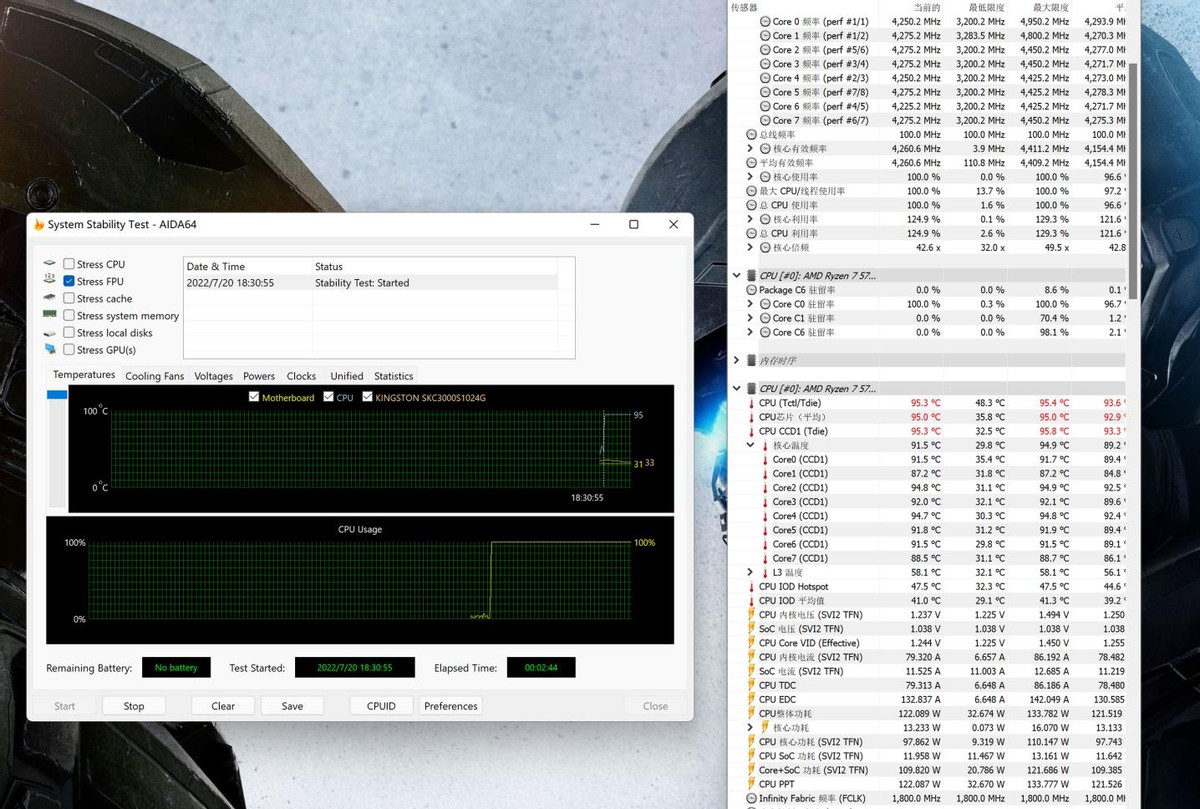Uncheck the KINGSTON SKC3000S1024G legend checkbox
Screen dimensions: 1200x809
pos(368,395)
